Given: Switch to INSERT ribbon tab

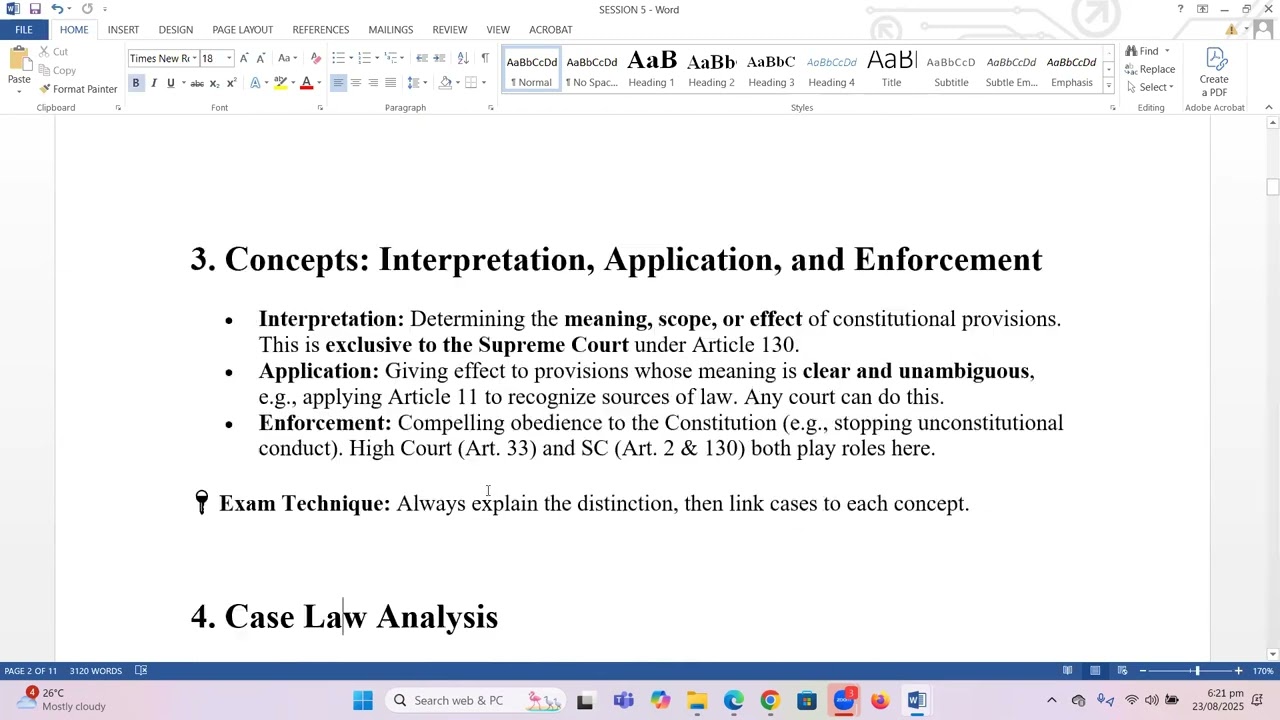Looking at the screenshot, I should click(x=123, y=30).
